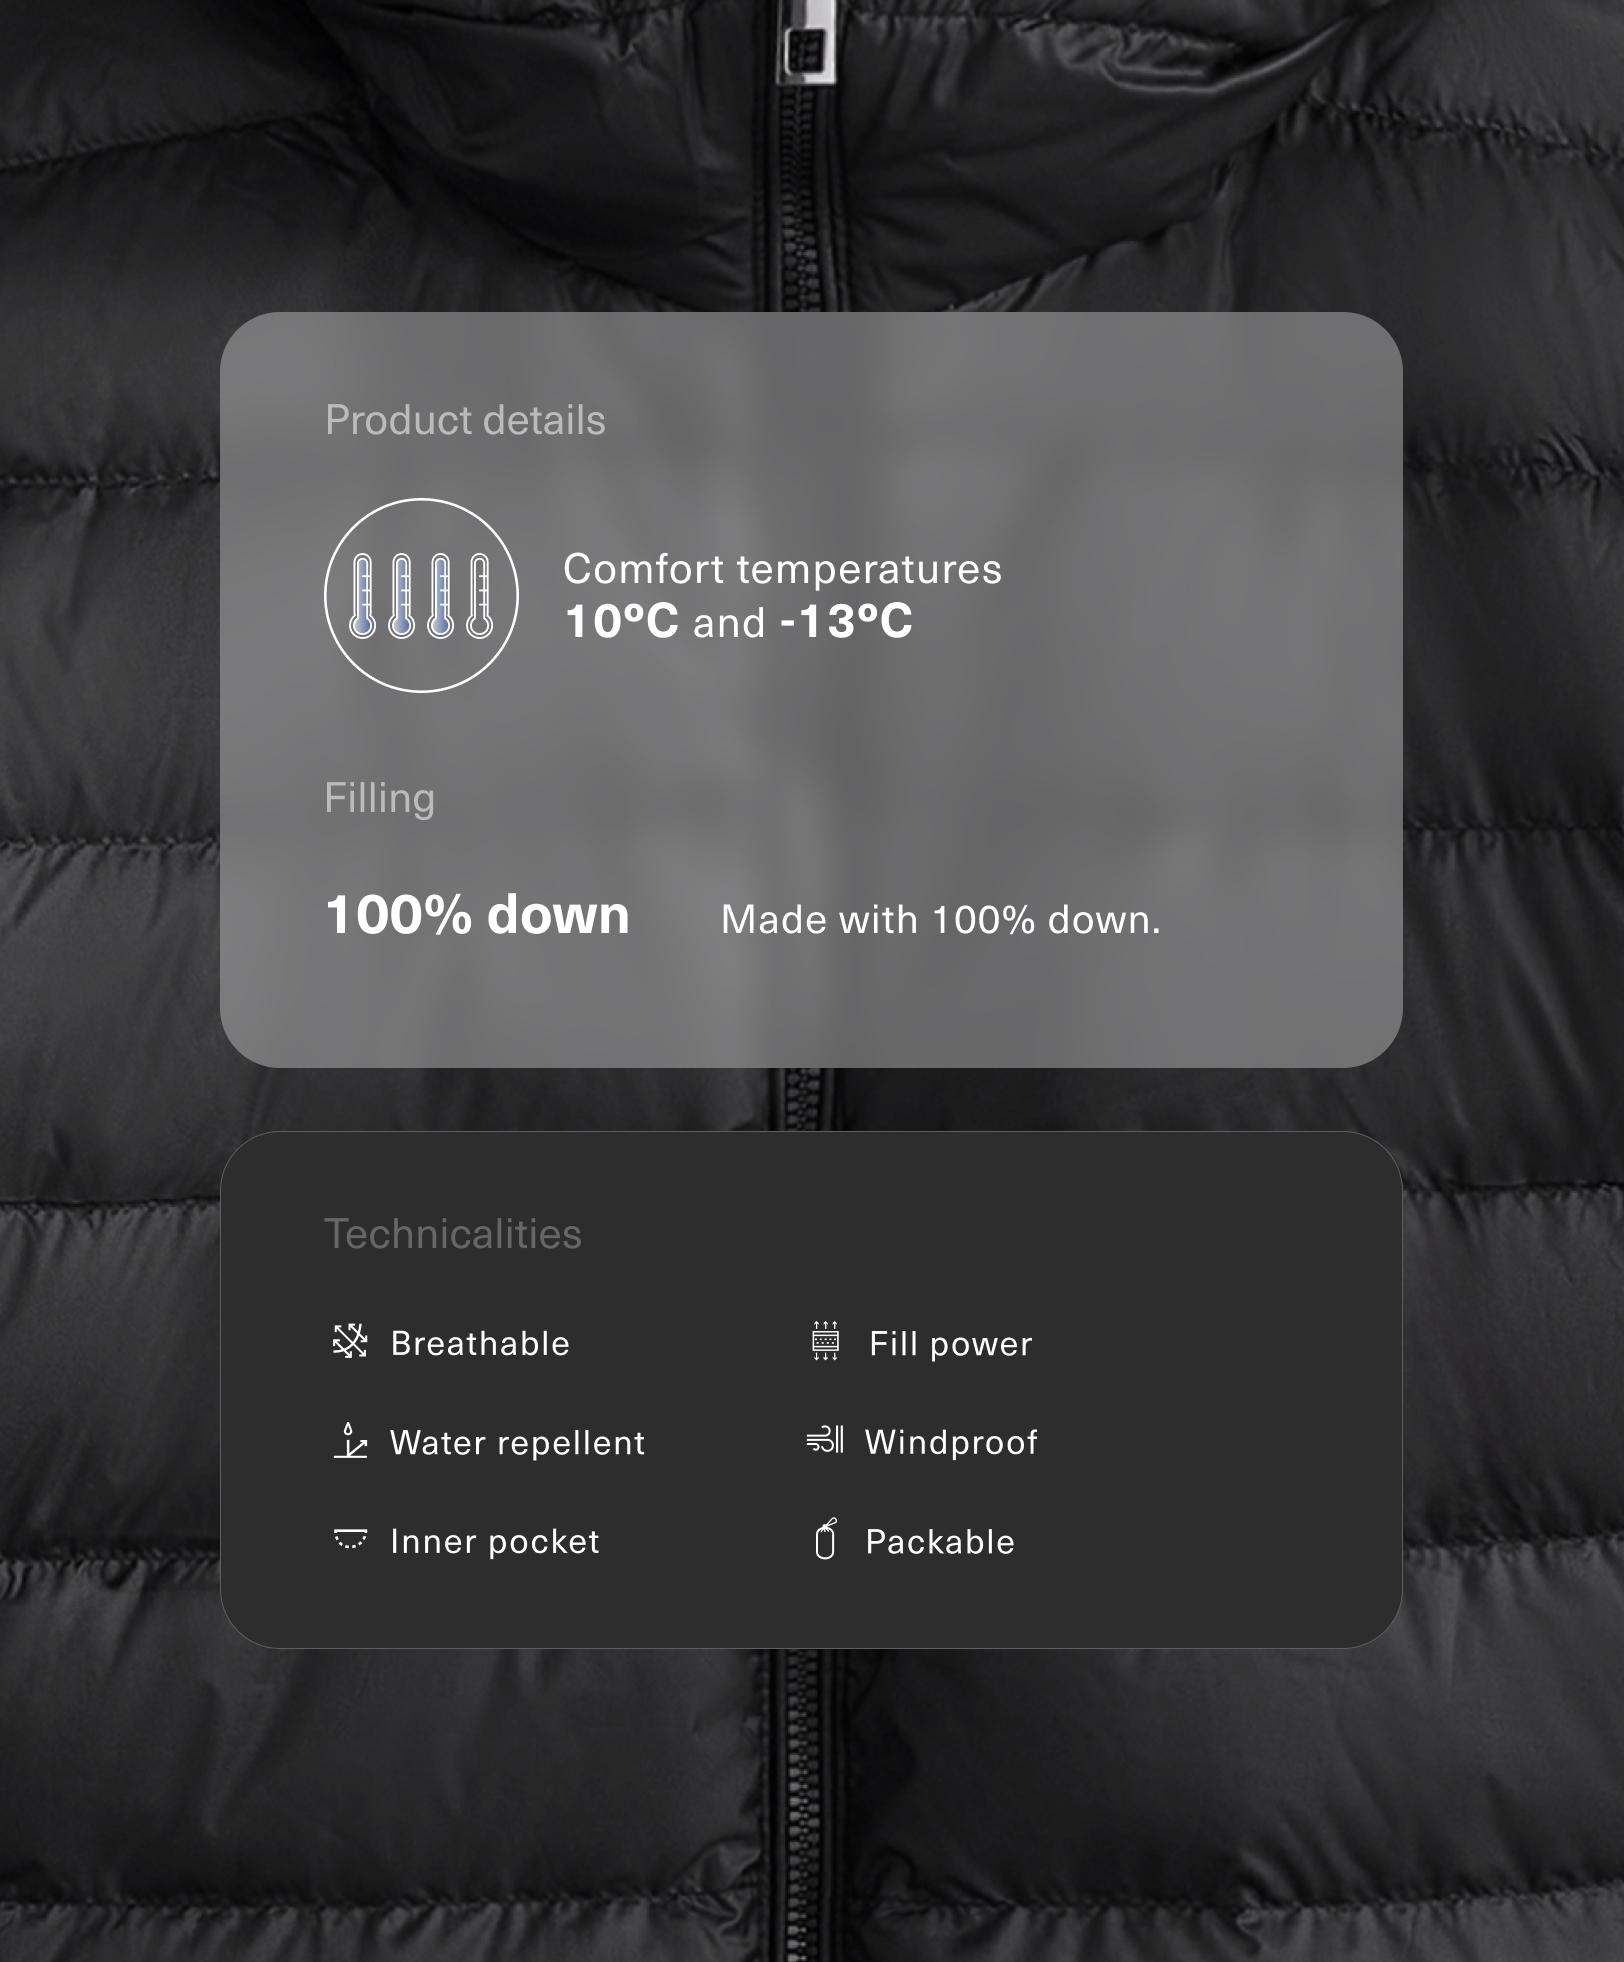Image resolution: width=1624 pixels, height=1962 pixels.
Task: Click the -13°C temperature value
Action: point(846,620)
